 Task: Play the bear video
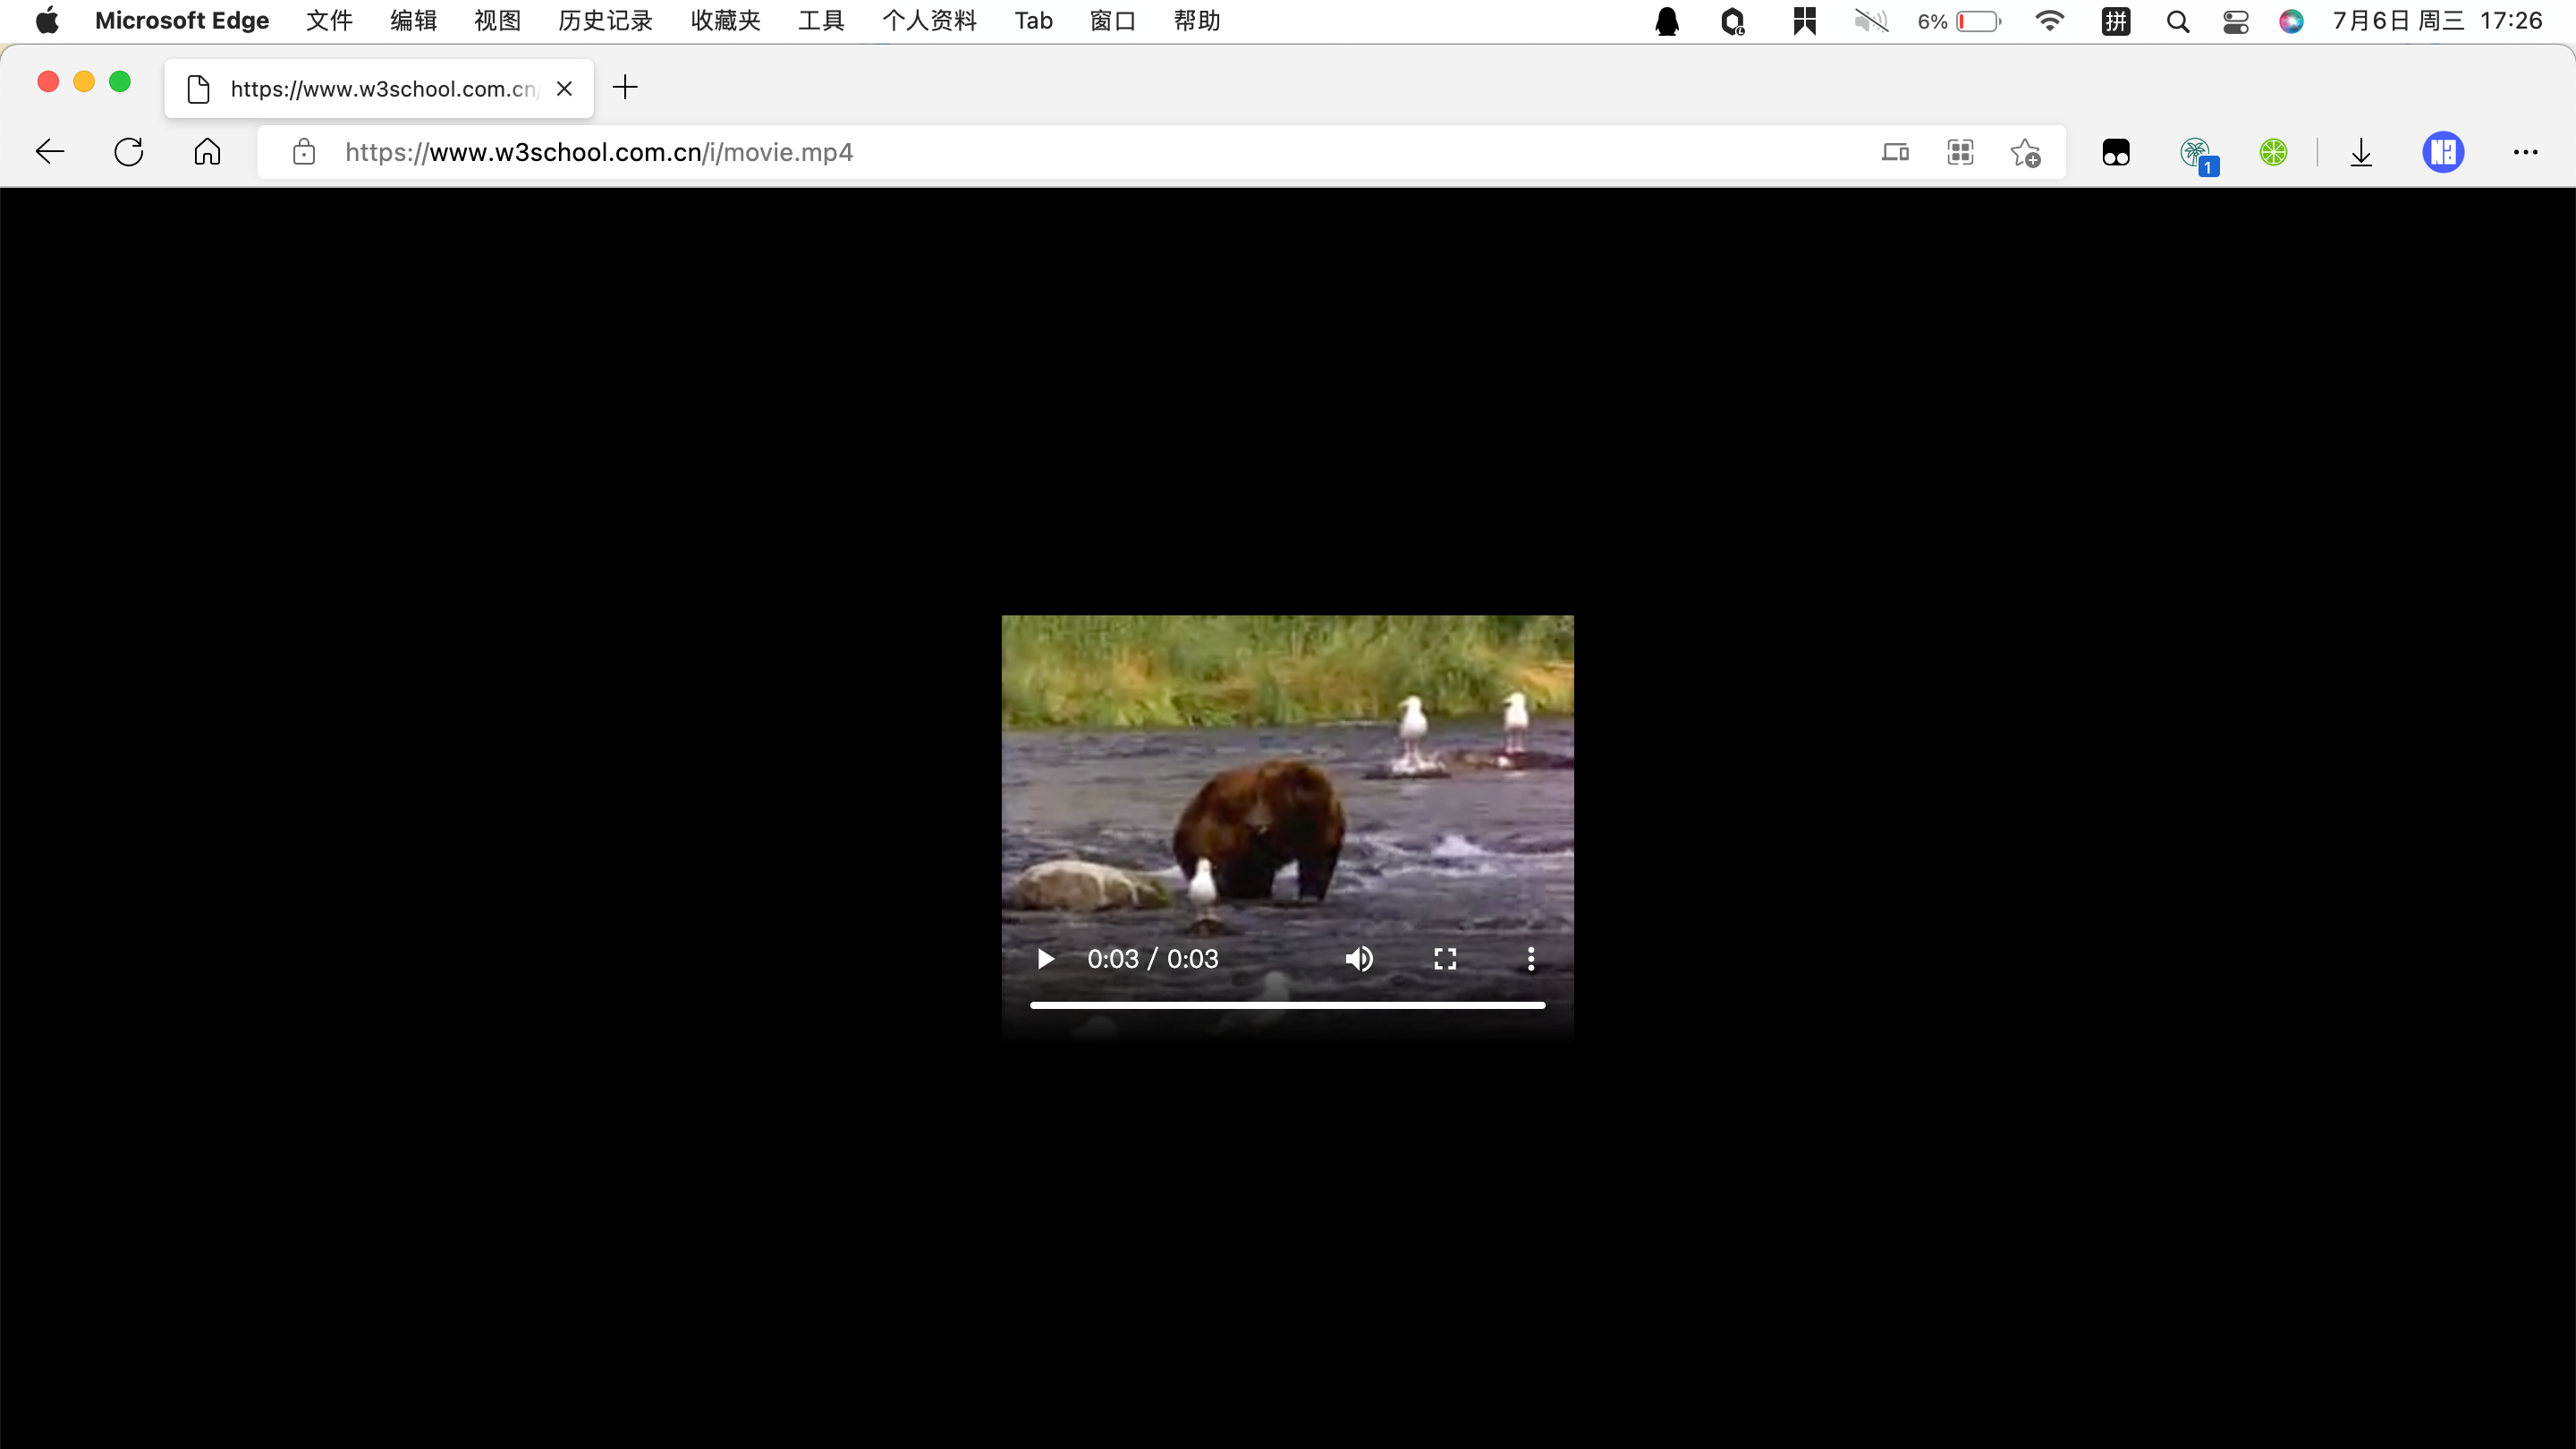[x=1045, y=959]
